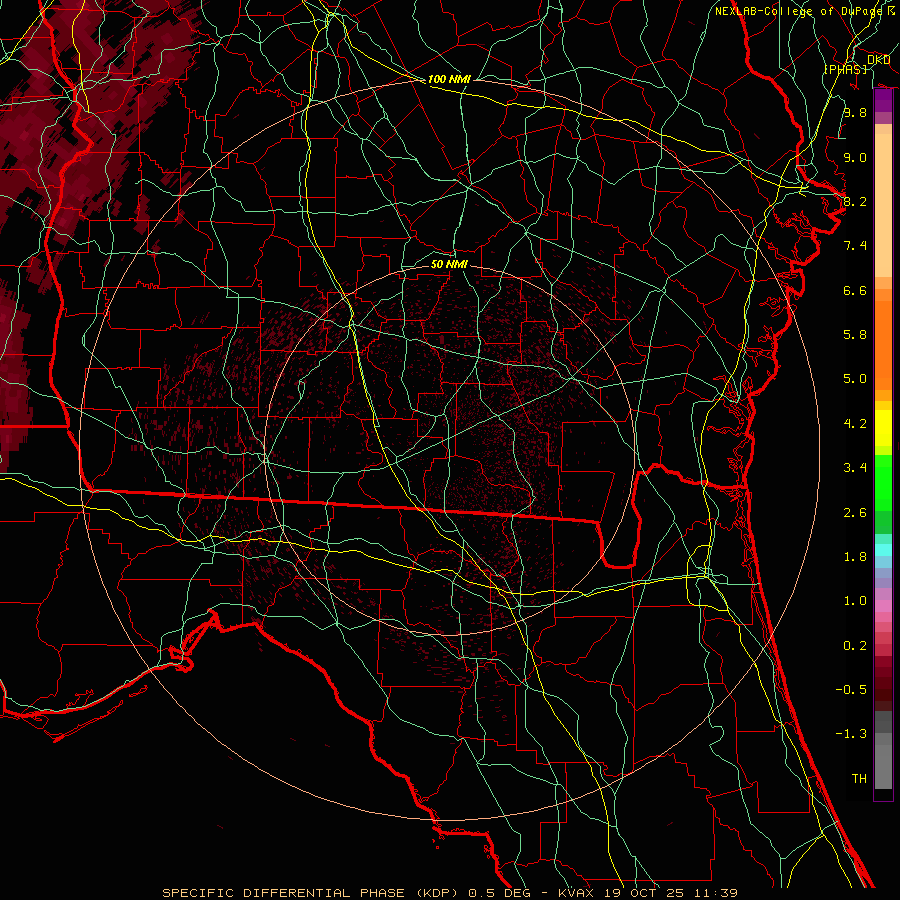
Task: Click the DKD product label
Action: coord(878,60)
